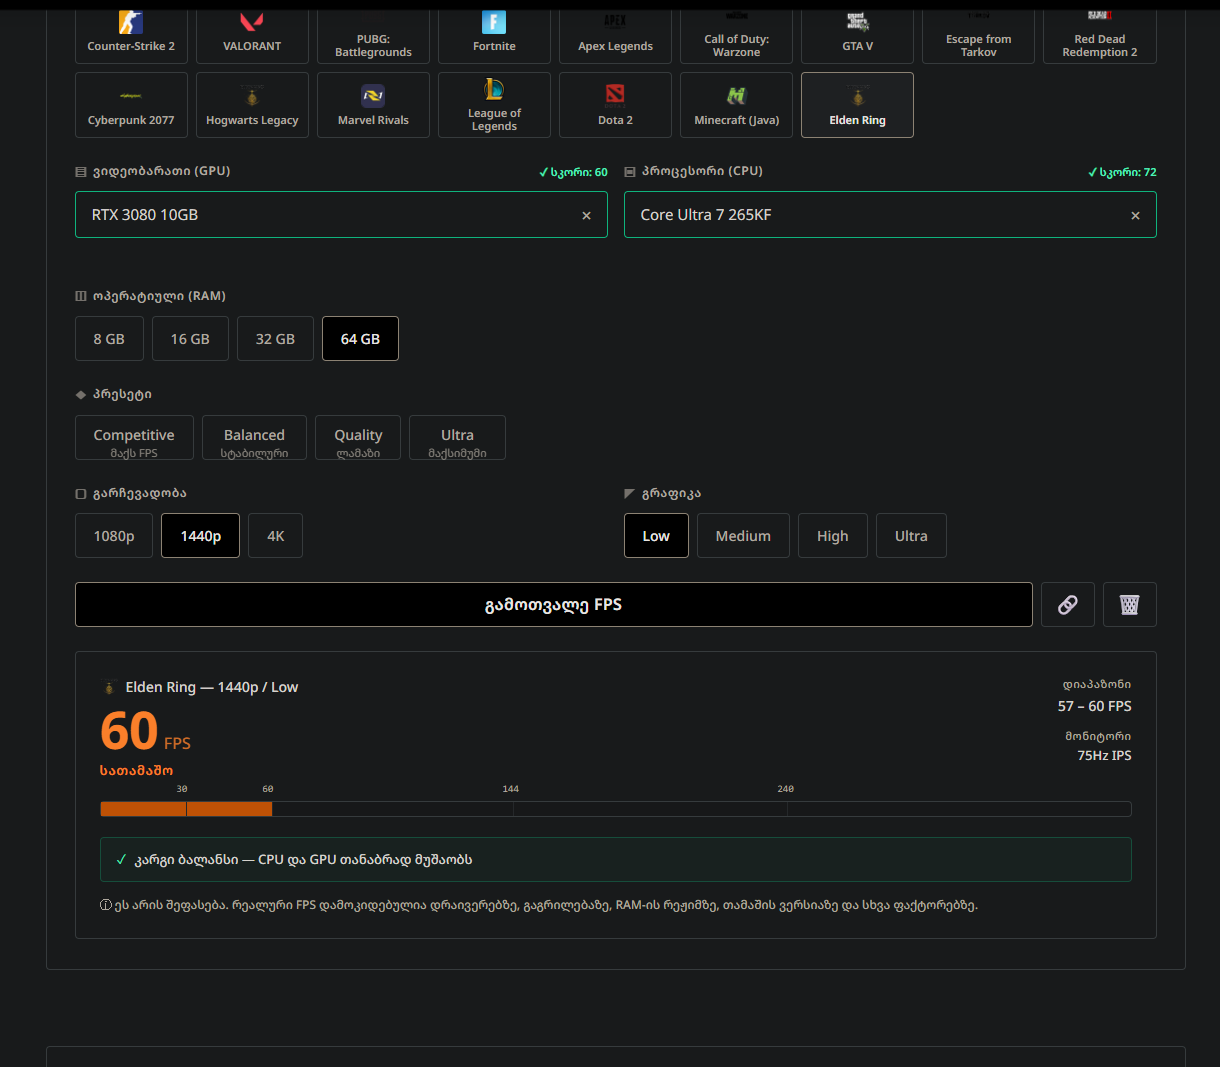The image size is (1220, 1067).
Task: Select League of Legends game tile
Action: pyautogui.click(x=494, y=105)
